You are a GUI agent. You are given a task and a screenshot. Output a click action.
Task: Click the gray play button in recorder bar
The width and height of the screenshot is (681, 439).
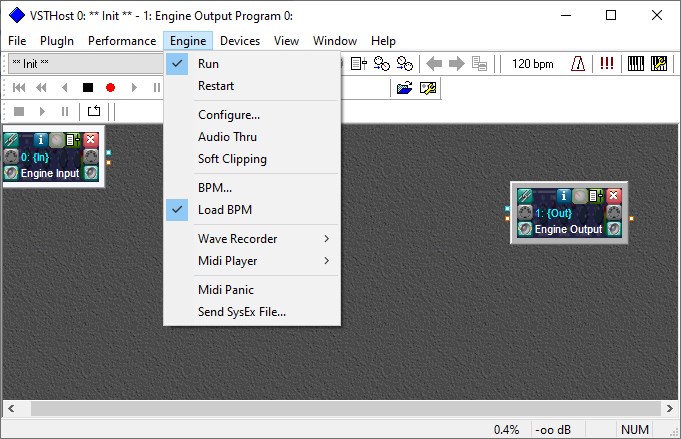[134, 88]
